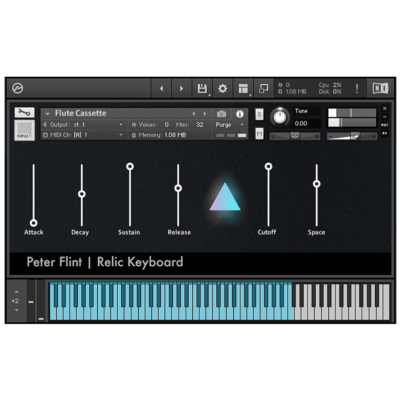Click the 'Memory: 1.08 MB' readout
The image size is (400, 400).
coord(159,135)
